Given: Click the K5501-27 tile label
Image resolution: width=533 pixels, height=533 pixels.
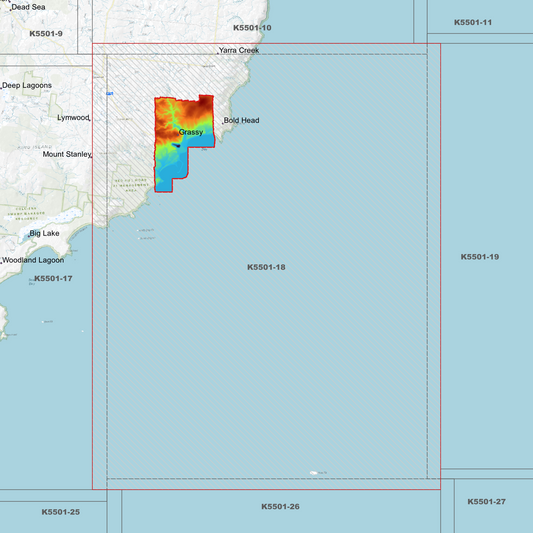Looking at the screenshot, I should (x=486, y=501).
